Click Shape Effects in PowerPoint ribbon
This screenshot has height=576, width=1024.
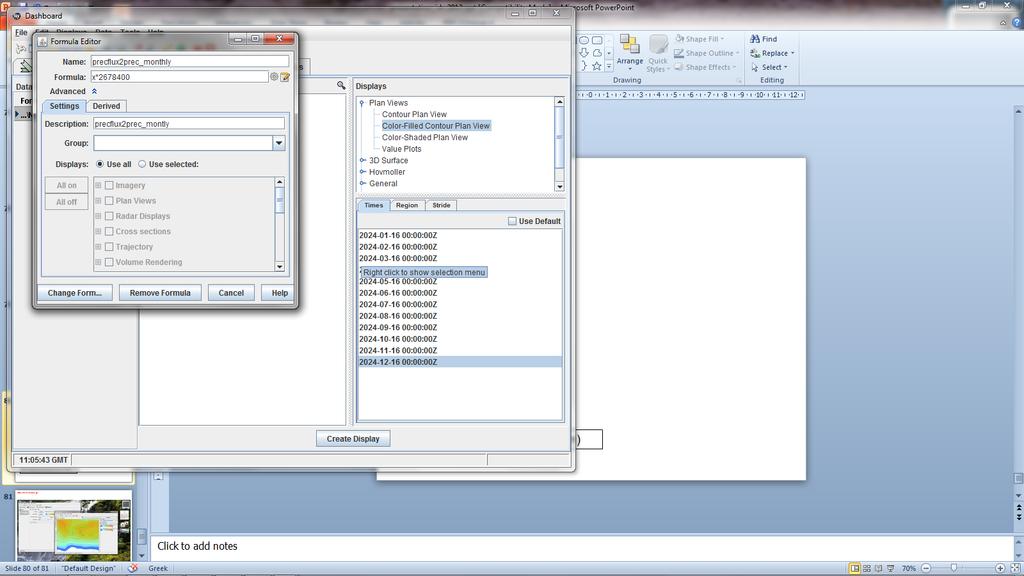(705, 67)
